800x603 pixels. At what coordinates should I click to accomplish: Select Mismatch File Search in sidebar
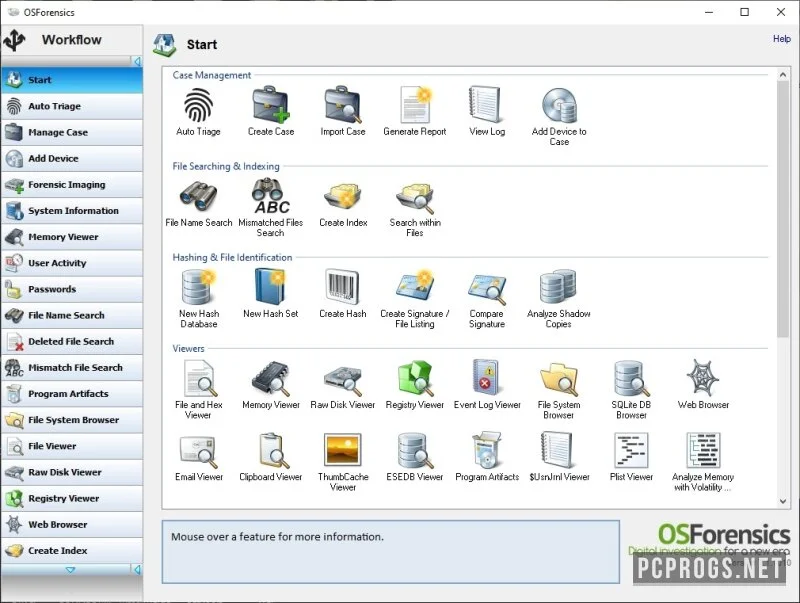coord(72,367)
